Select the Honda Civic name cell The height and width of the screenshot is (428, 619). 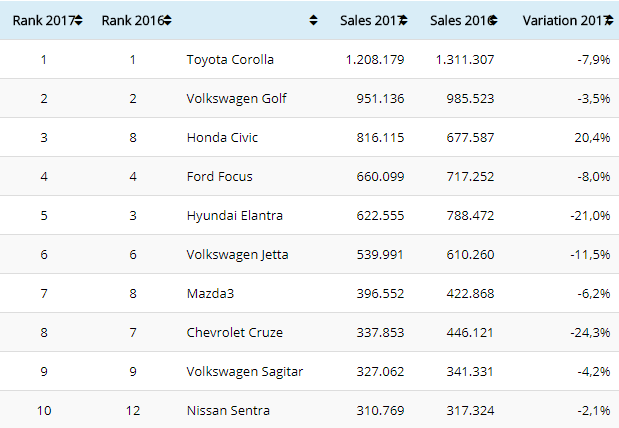(222, 138)
